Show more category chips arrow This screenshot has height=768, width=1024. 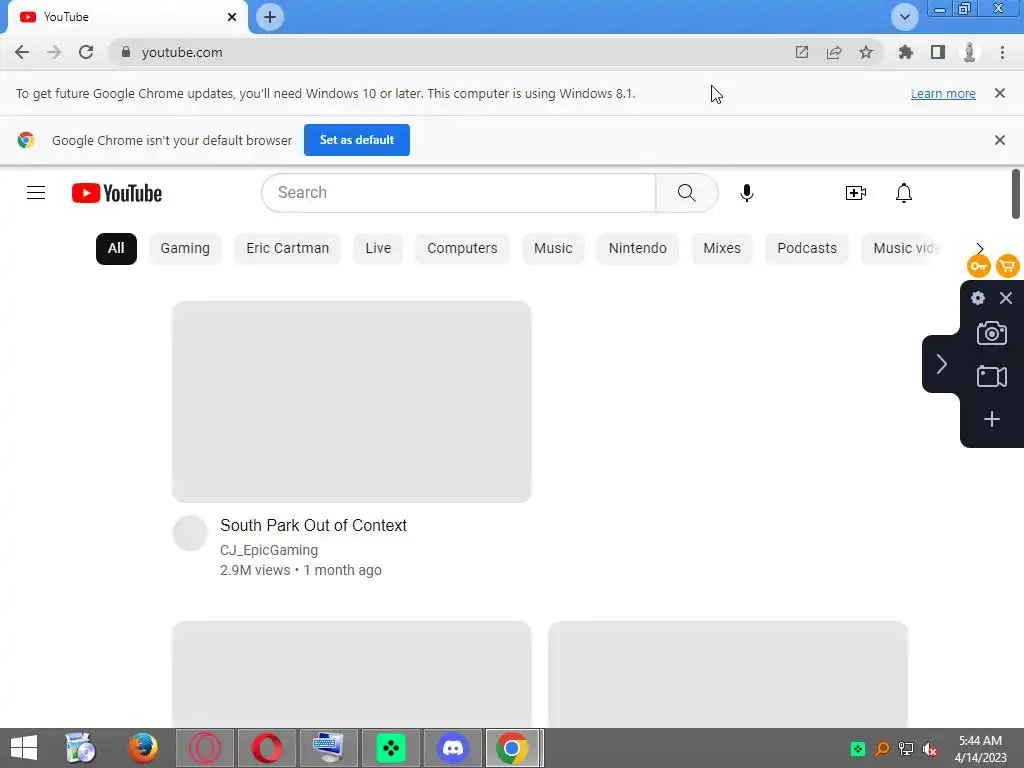(x=980, y=248)
